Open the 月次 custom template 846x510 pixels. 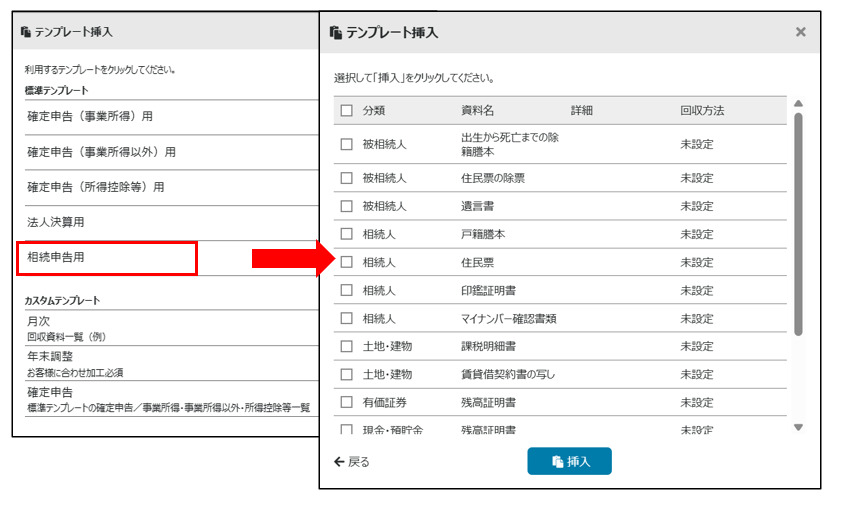[x=40, y=322]
